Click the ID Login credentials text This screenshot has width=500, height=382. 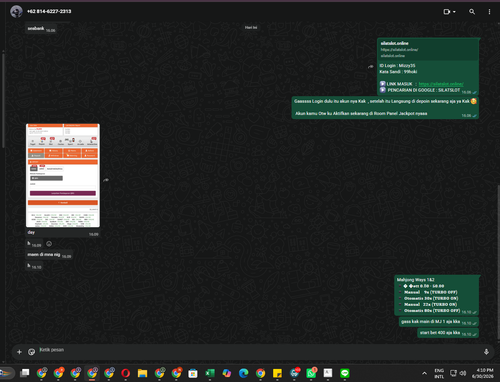398,69
